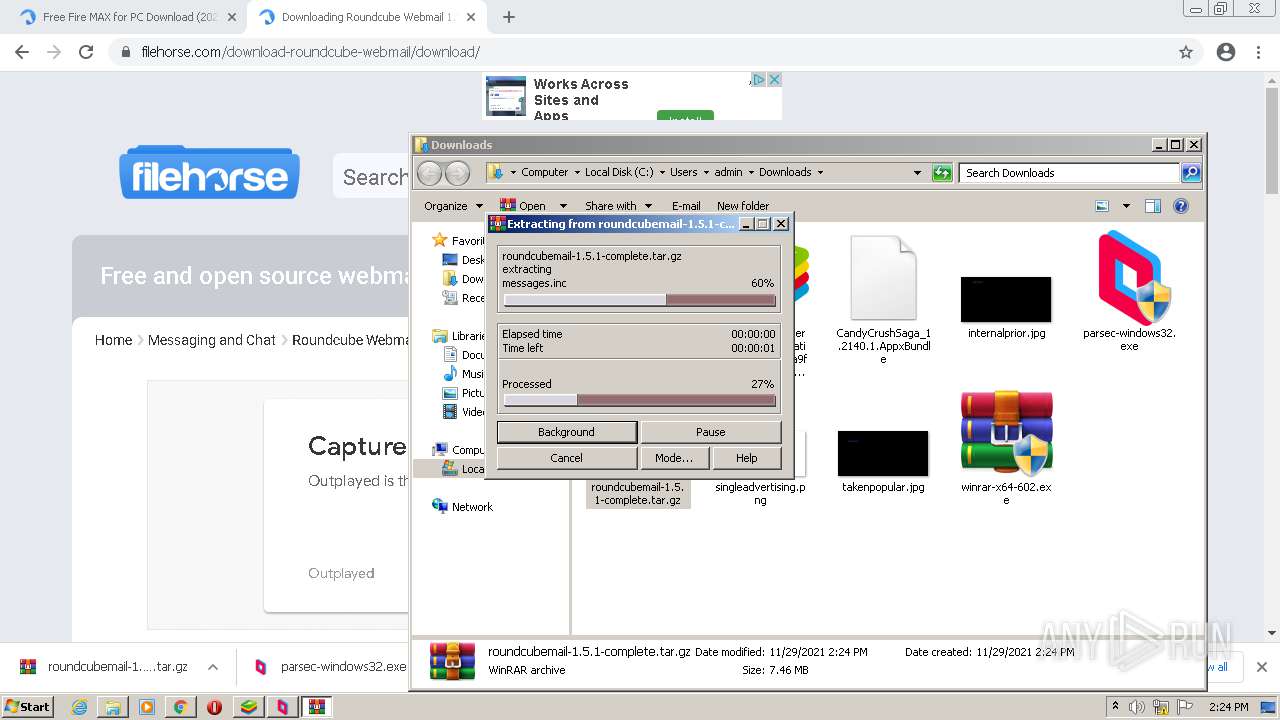Open Explorer Help via blue question icon
The image size is (1280, 720).
tap(1180, 206)
